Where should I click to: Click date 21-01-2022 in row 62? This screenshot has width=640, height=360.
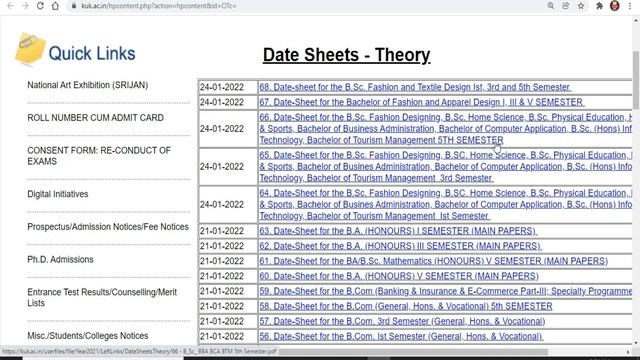tap(222, 246)
